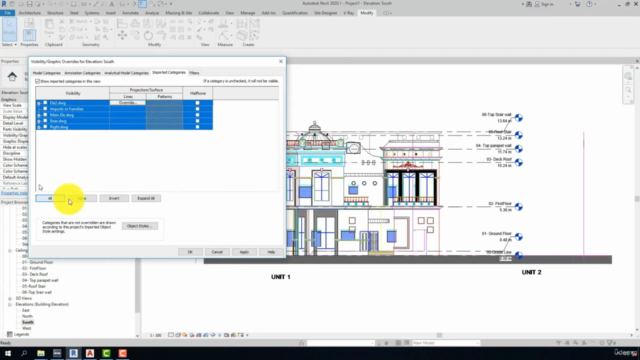Image resolution: width=640 pixels, height=360 pixels.
Task: Click the Expand All button
Action: (146, 198)
